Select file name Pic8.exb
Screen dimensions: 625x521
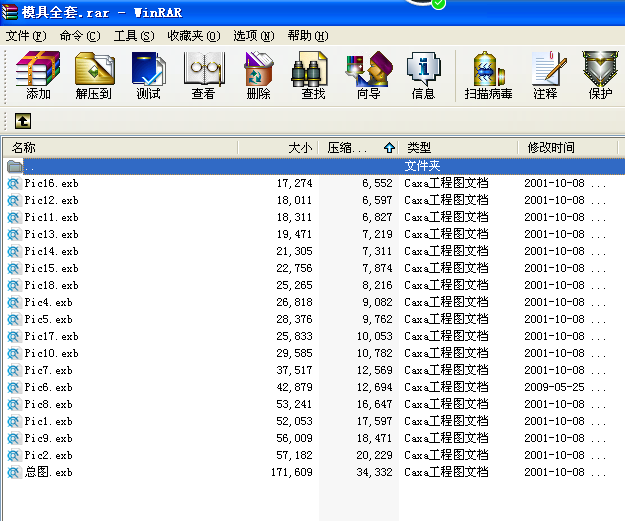[x=48, y=404]
